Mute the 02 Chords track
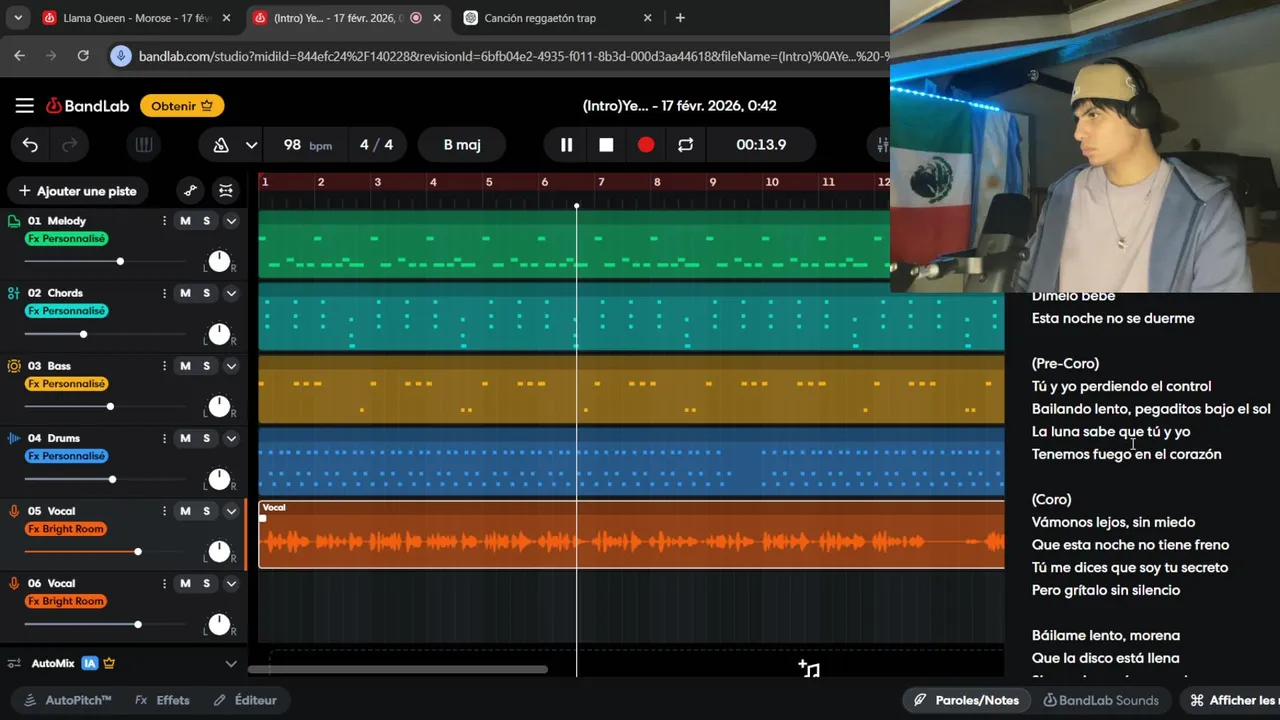This screenshot has height=720, width=1280. 185,293
